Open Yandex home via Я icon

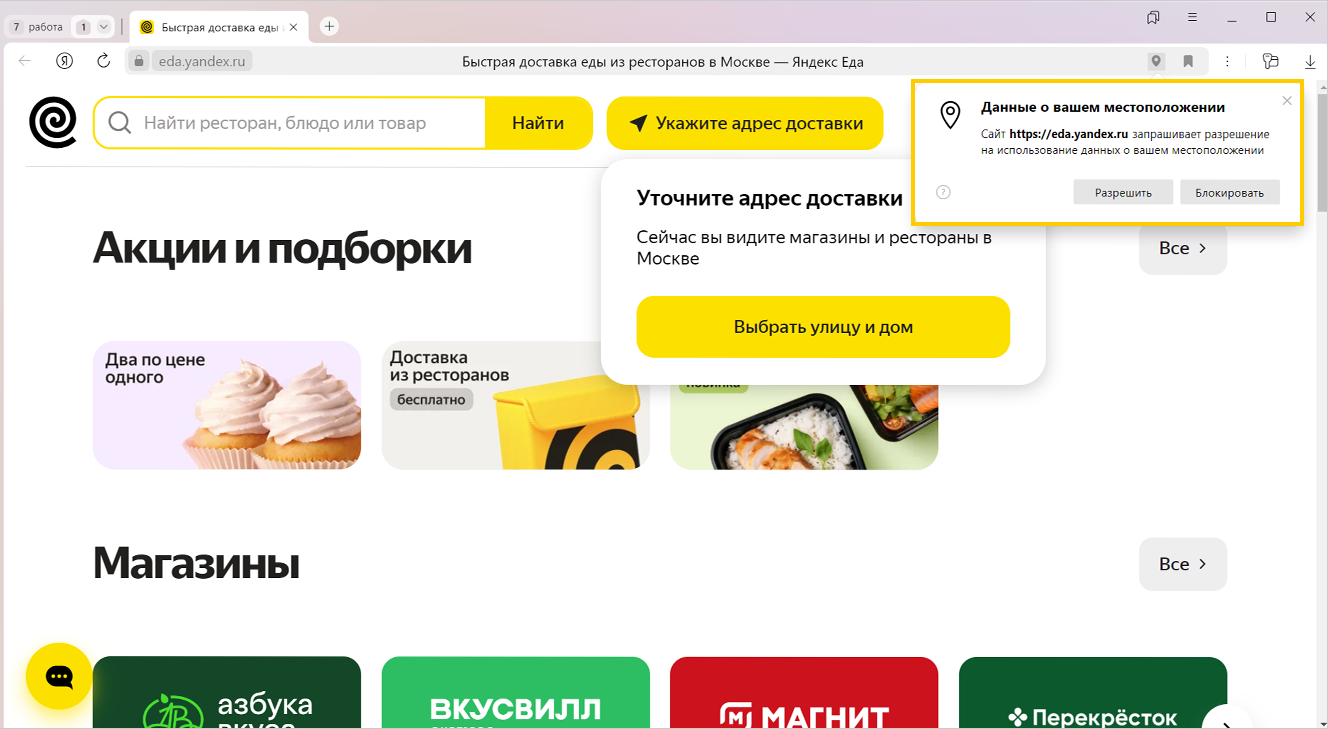point(64,61)
